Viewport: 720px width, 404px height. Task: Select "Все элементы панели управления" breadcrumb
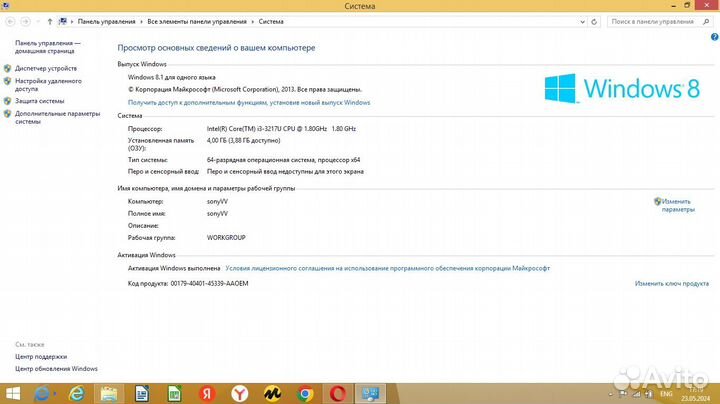[197, 22]
